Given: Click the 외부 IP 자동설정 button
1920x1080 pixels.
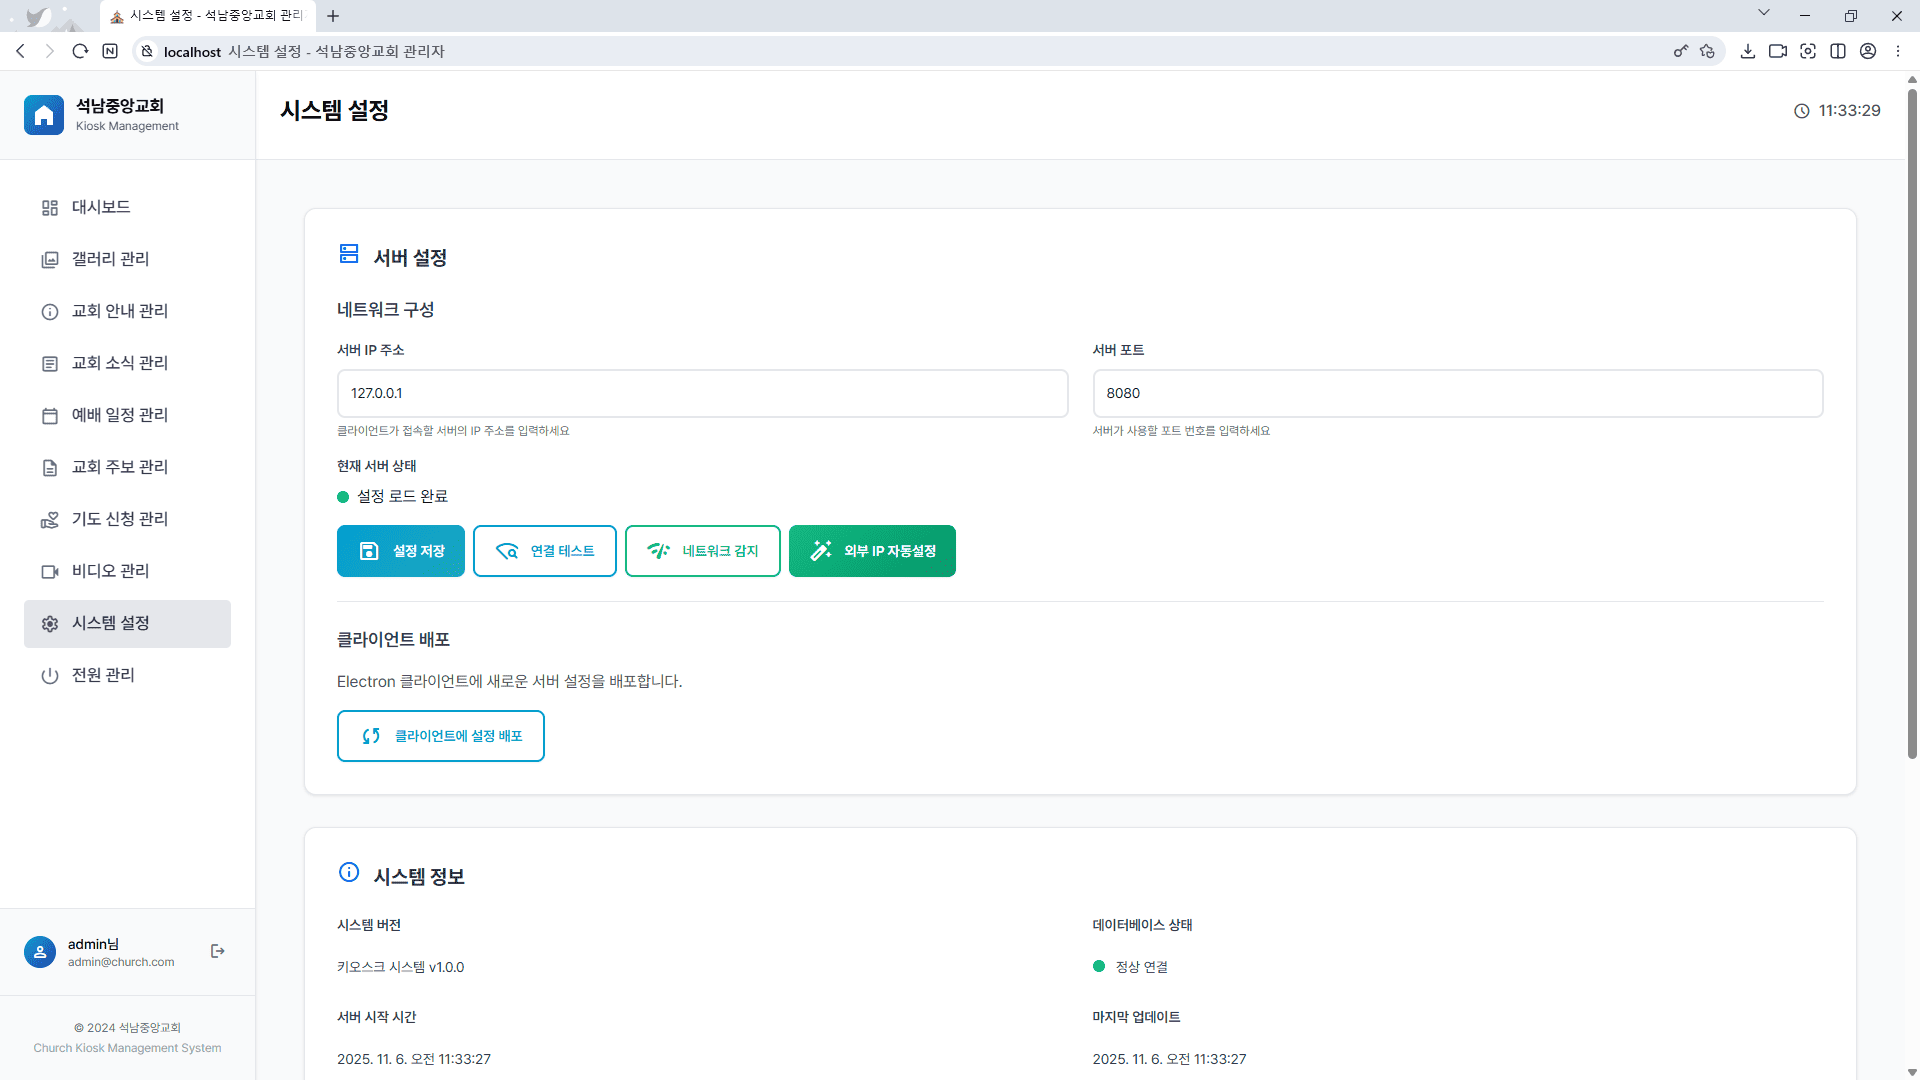Looking at the screenshot, I should (871, 551).
